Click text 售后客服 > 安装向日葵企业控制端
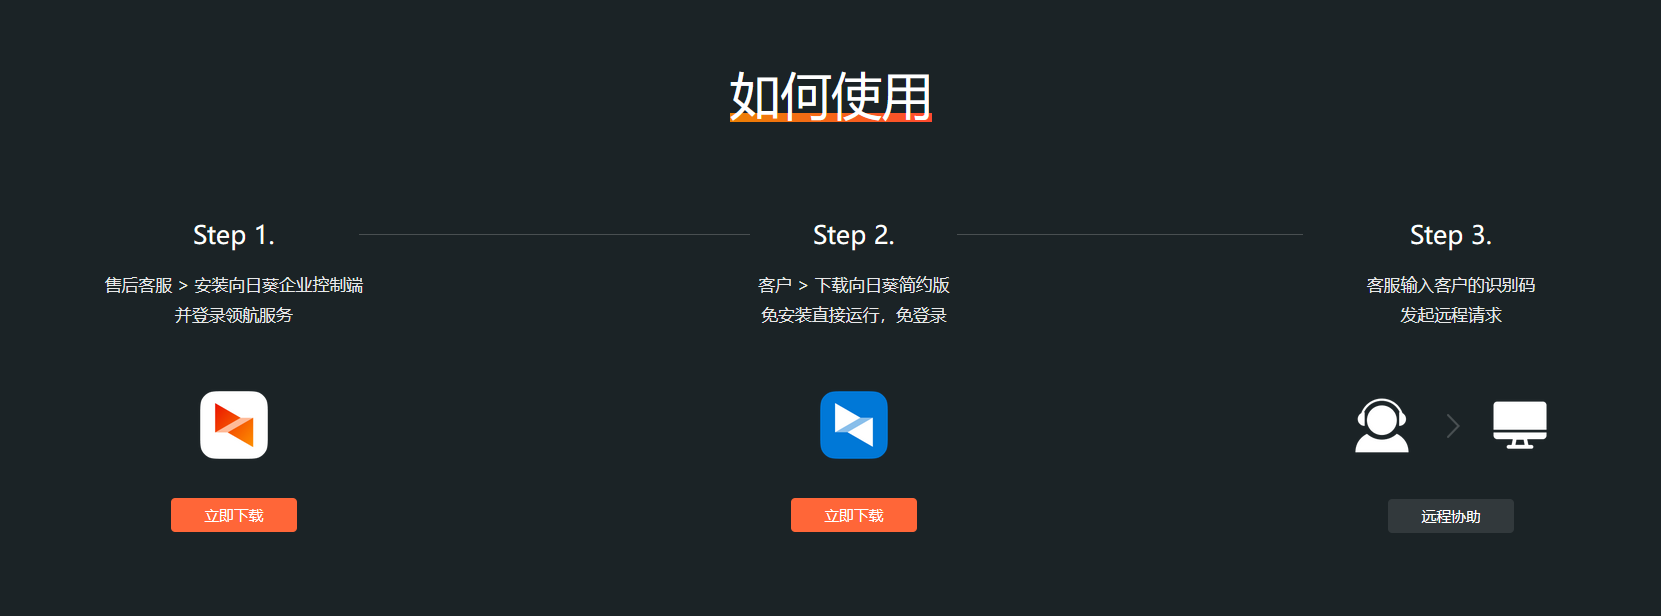 [234, 285]
